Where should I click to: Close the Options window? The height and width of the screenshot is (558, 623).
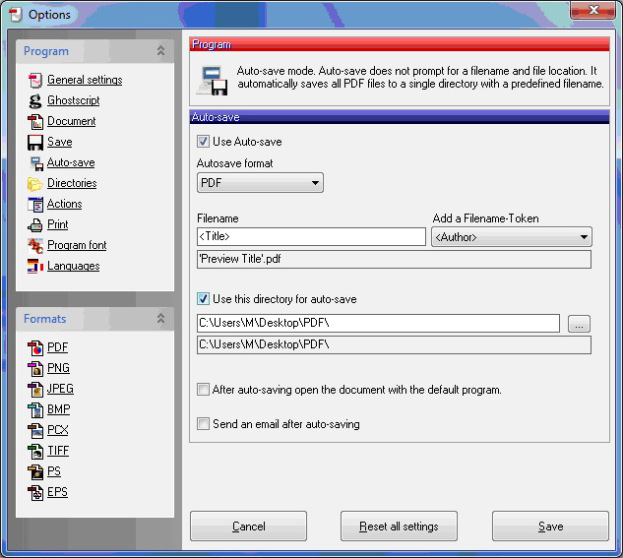point(593,10)
